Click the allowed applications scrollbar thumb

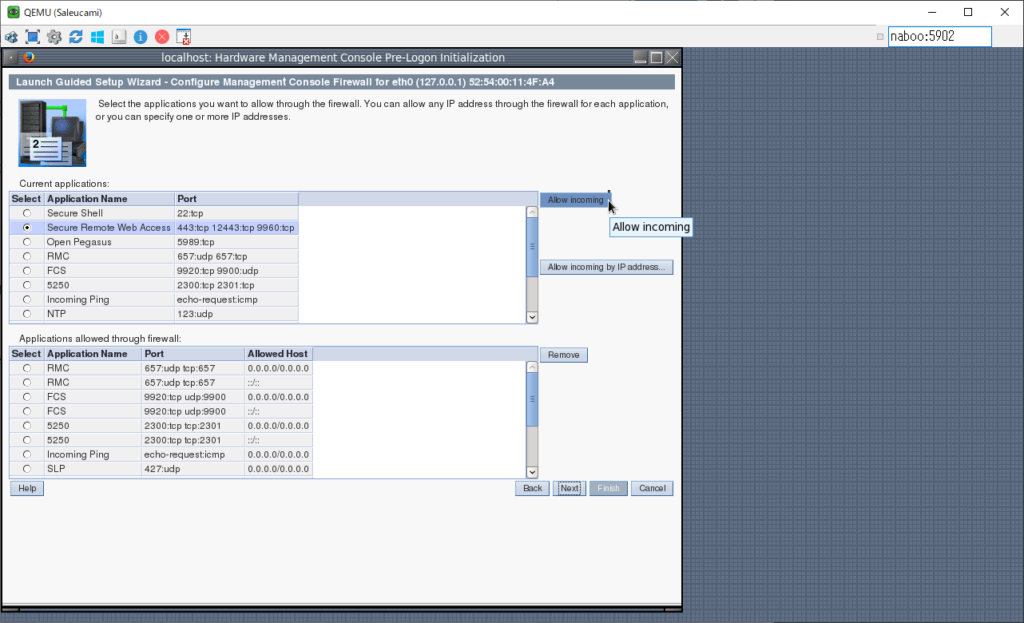coord(532,400)
